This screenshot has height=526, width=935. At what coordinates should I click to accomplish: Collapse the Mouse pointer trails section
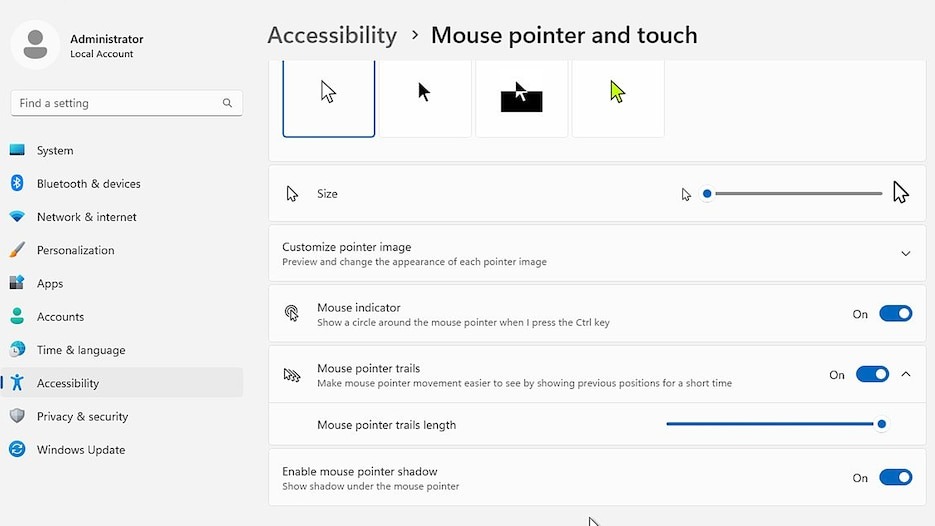[x=906, y=374]
